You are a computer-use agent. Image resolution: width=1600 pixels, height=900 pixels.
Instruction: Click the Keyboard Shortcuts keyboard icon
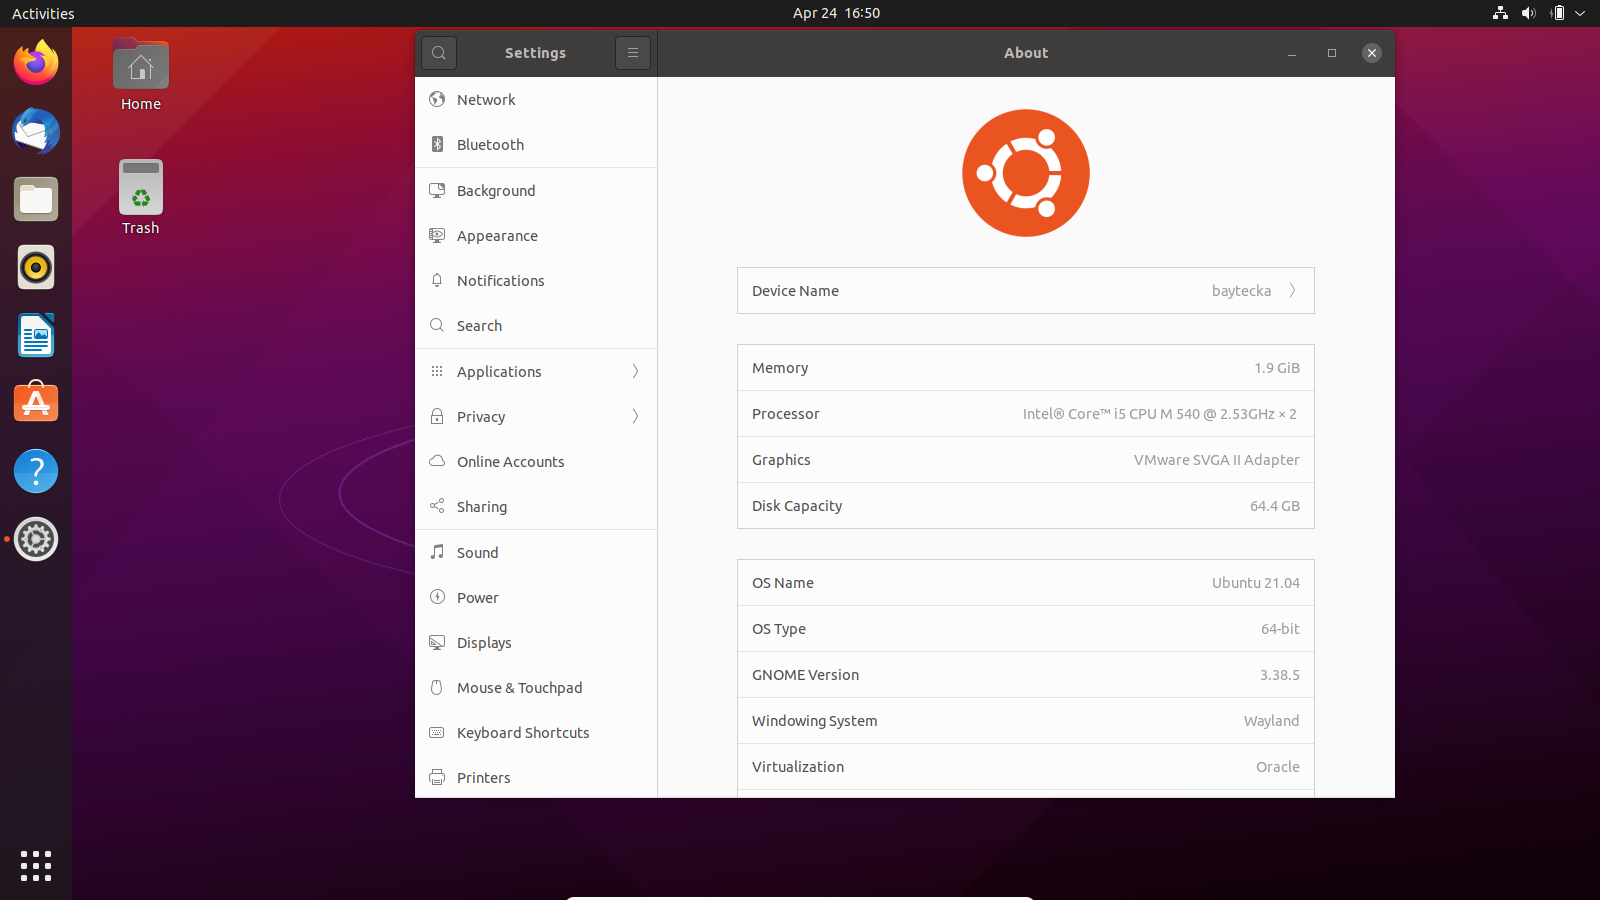point(437,732)
